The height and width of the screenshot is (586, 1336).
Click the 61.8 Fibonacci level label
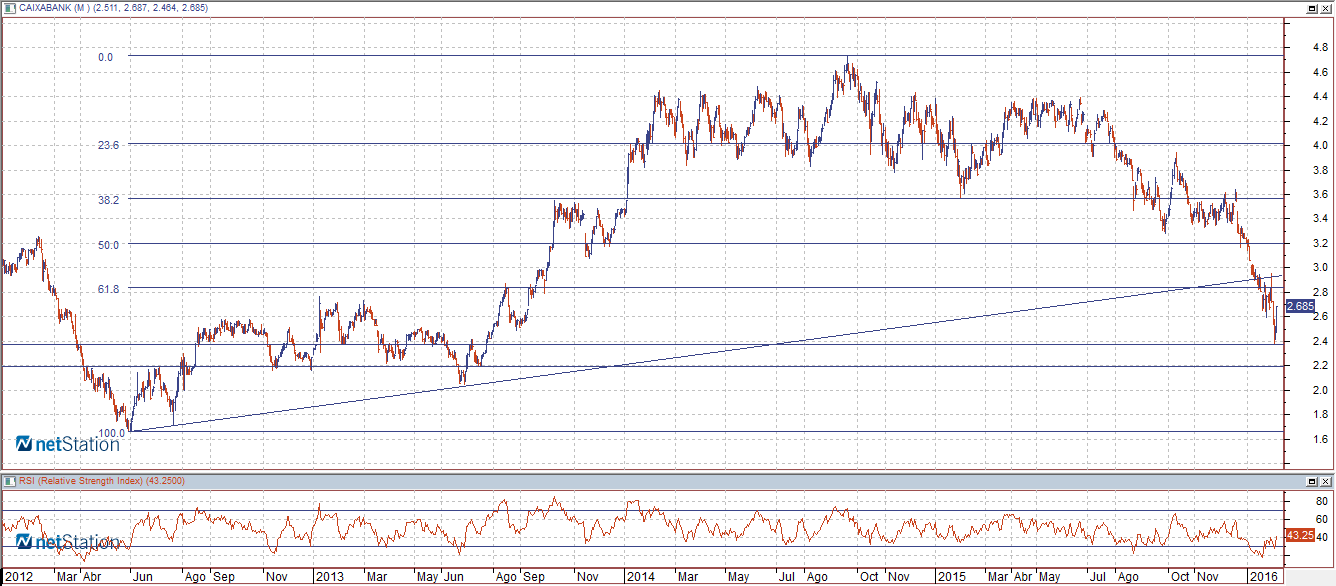click(x=109, y=289)
